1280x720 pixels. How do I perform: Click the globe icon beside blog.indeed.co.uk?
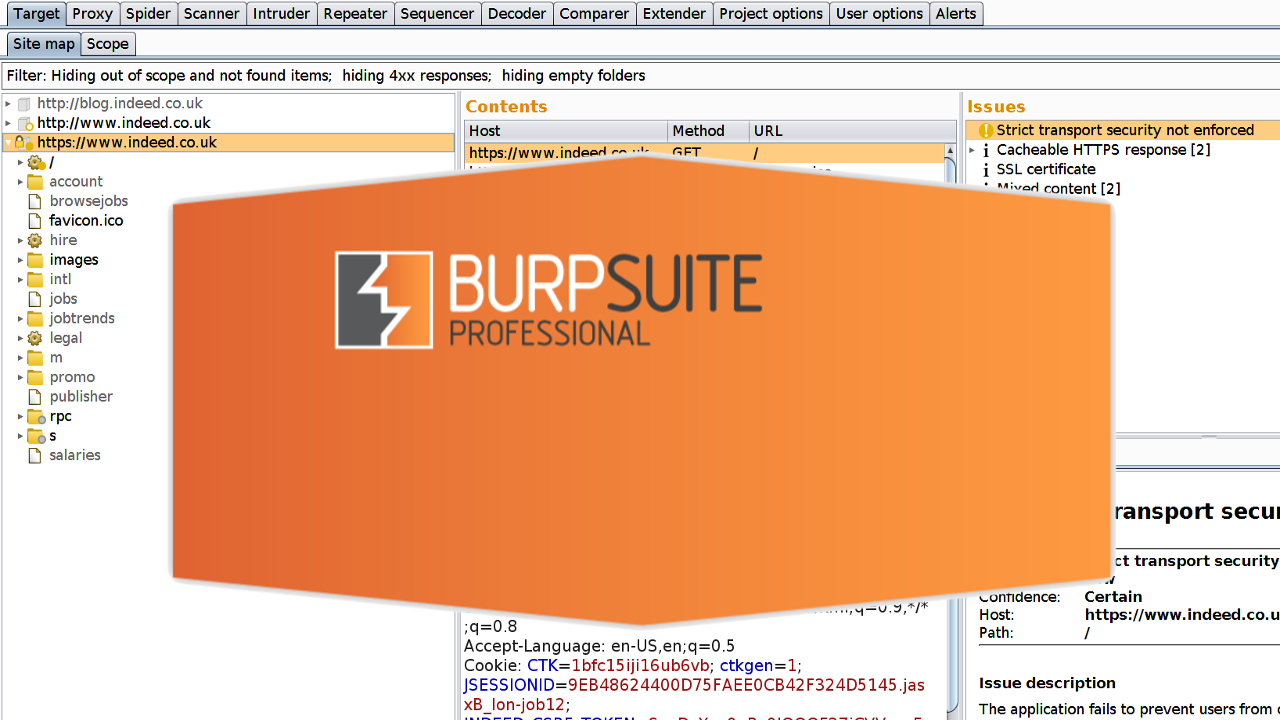pos(23,103)
